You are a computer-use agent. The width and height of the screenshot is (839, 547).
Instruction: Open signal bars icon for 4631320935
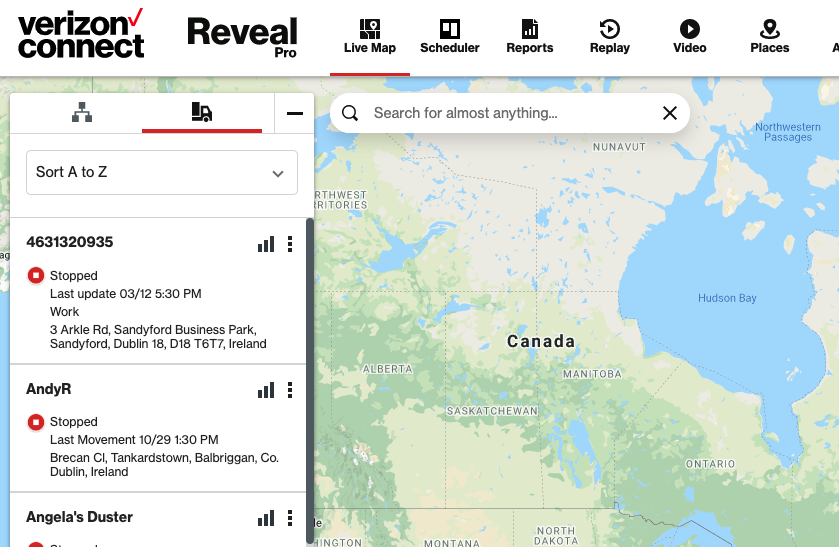point(266,244)
